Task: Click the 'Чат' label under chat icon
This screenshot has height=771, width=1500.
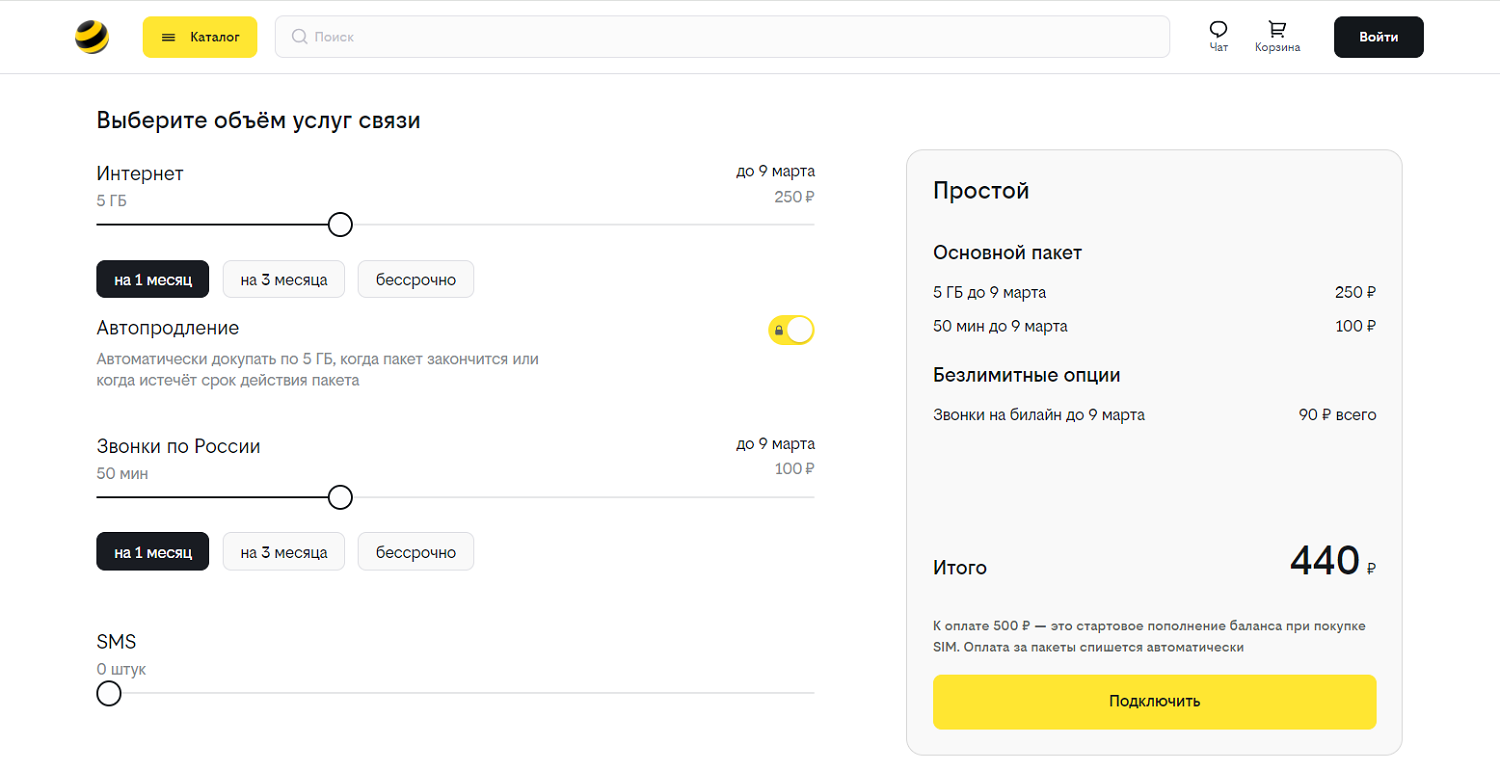Action: tap(1218, 47)
